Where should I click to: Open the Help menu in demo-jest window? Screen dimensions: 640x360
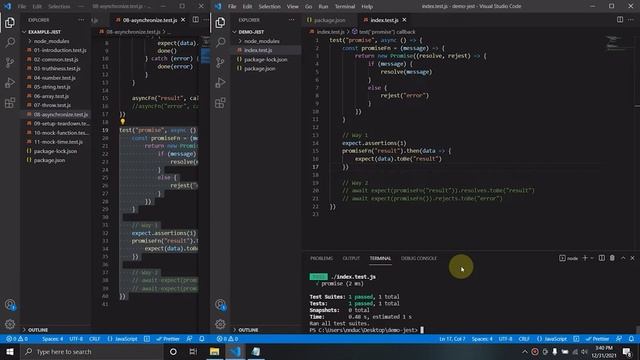coord(367,7)
